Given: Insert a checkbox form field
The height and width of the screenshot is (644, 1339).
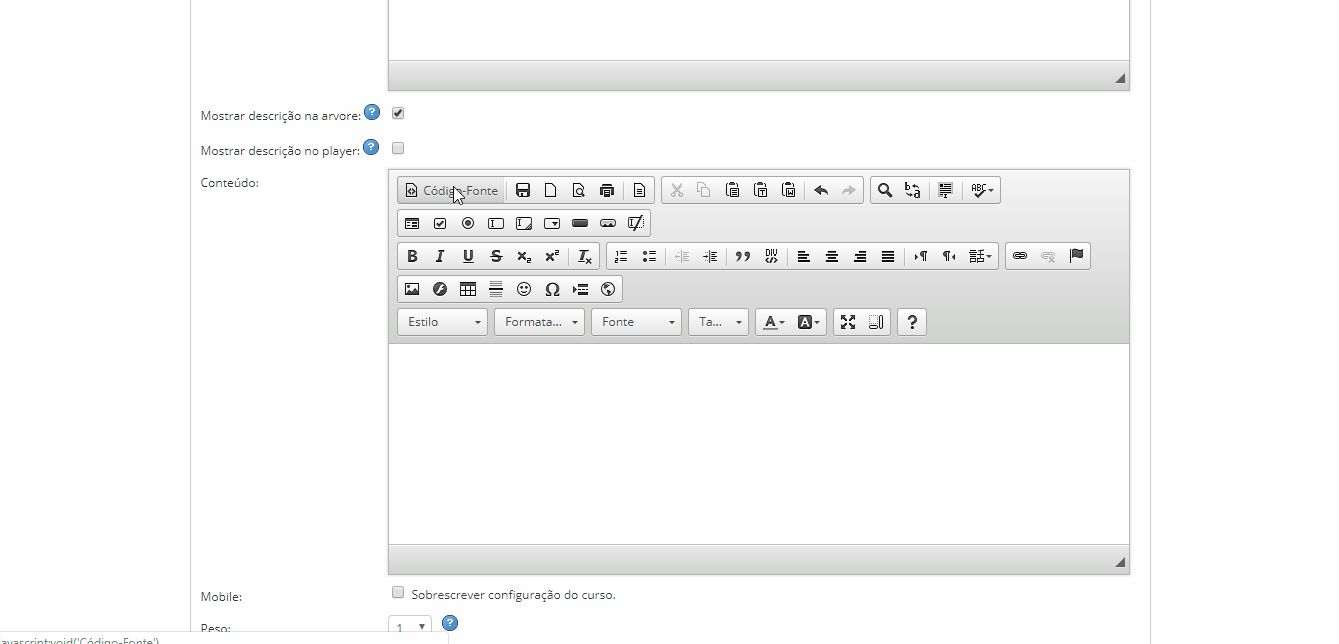Looking at the screenshot, I should pyautogui.click(x=440, y=223).
